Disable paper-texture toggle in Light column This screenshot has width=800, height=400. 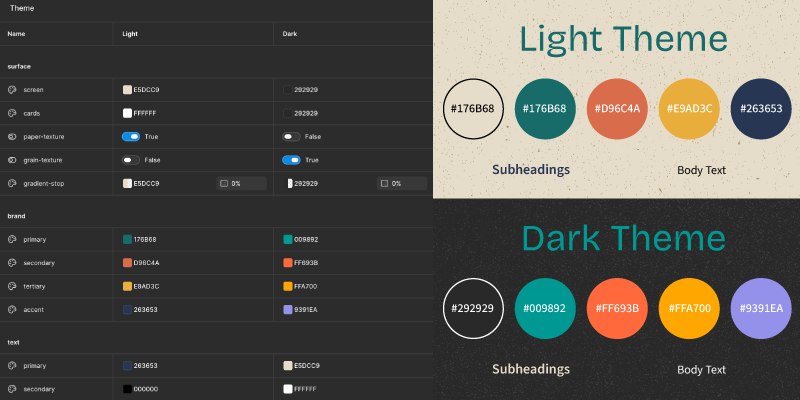click(131, 137)
